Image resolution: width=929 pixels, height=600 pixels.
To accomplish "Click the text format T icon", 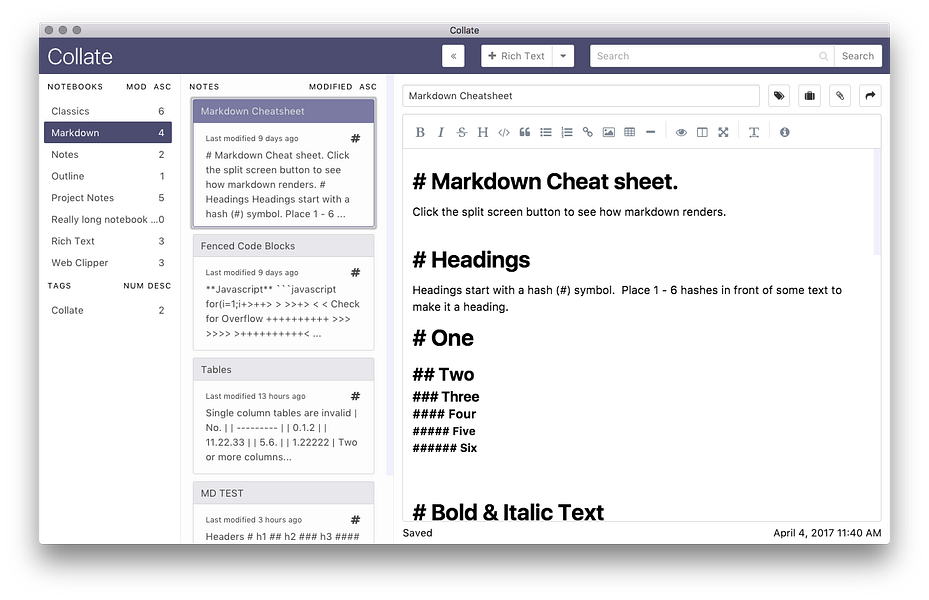I will 754,132.
